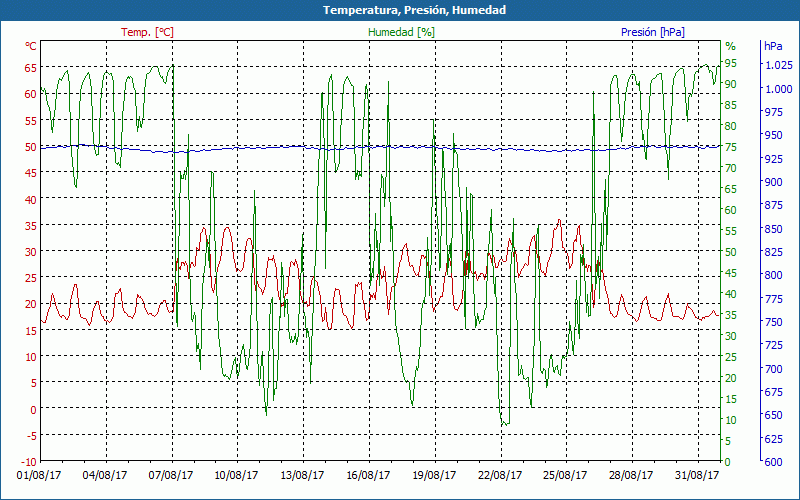Click the blue pressure axis value 625
The image size is (800, 500).
(773, 438)
